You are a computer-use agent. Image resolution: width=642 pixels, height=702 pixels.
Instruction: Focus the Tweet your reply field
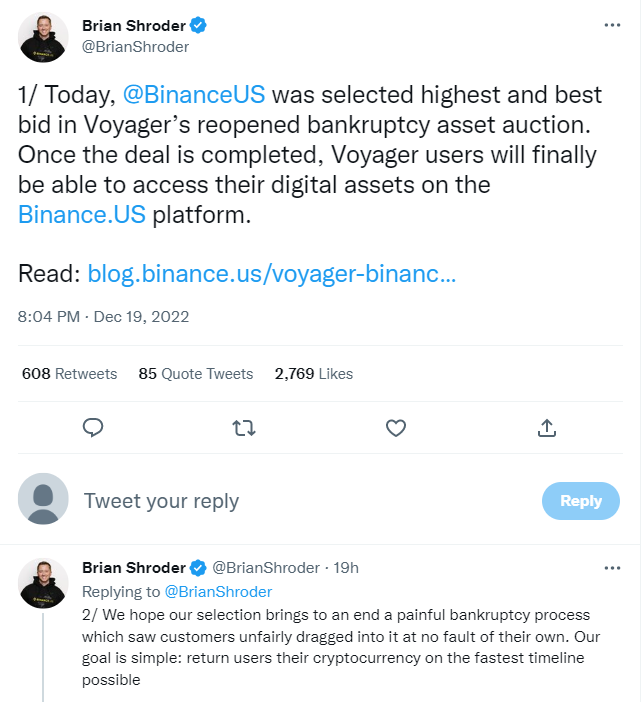tap(300, 501)
